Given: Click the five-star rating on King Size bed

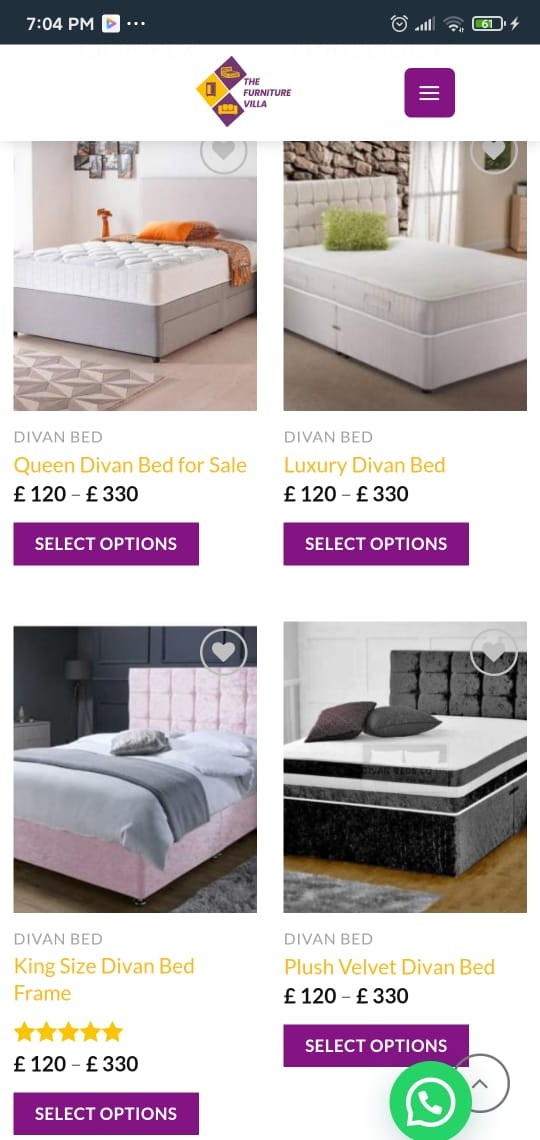Looking at the screenshot, I should click(68, 1032).
